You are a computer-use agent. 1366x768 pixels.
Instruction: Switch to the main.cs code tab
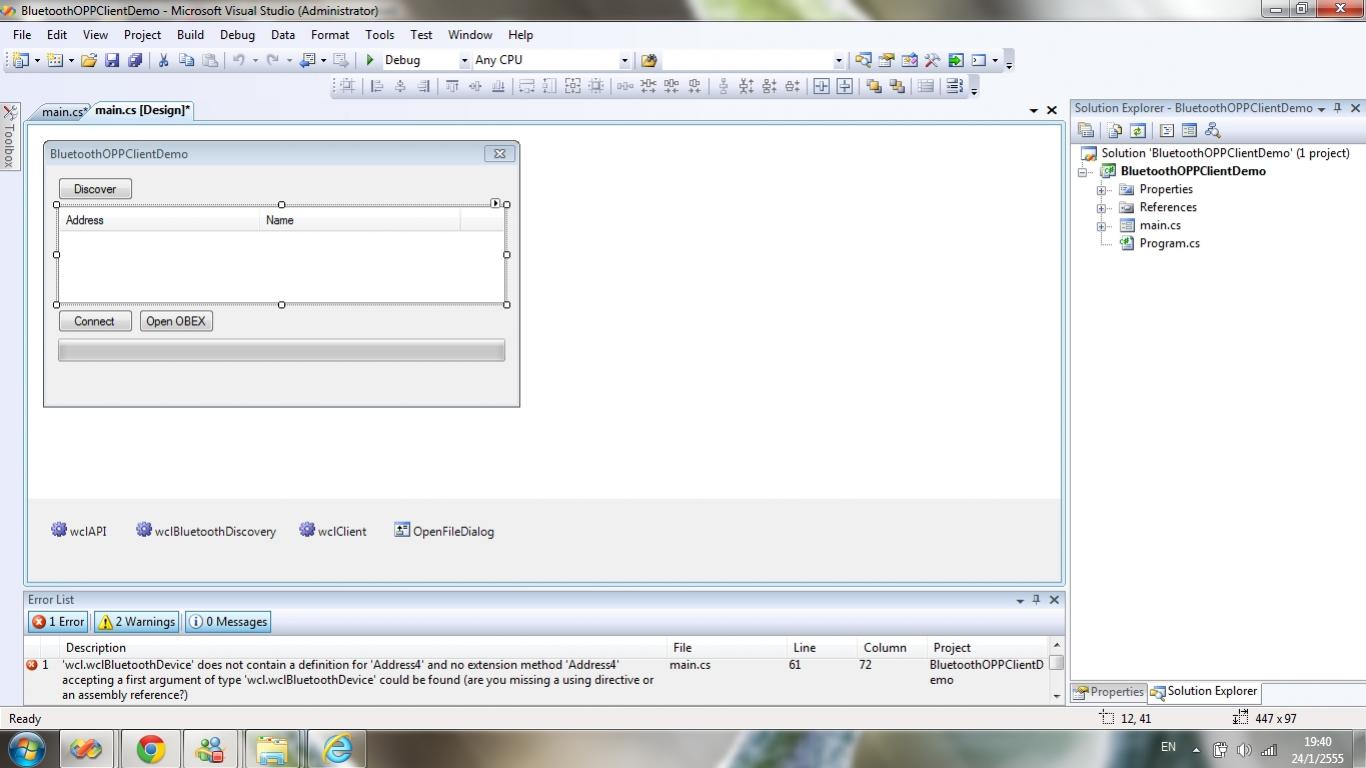click(x=61, y=111)
